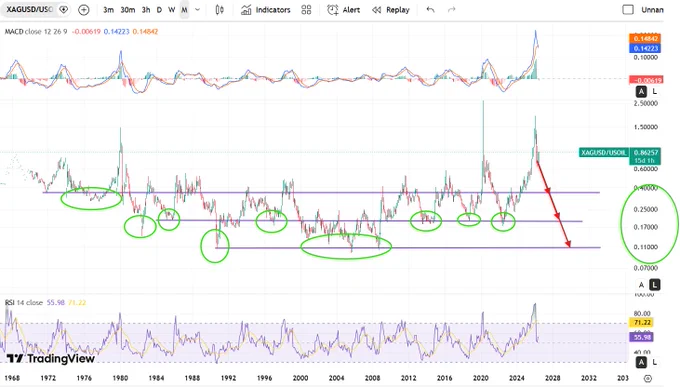Screen dimensions: 680x387
Task: Open the candlestick chart style menu
Action: [220, 10]
